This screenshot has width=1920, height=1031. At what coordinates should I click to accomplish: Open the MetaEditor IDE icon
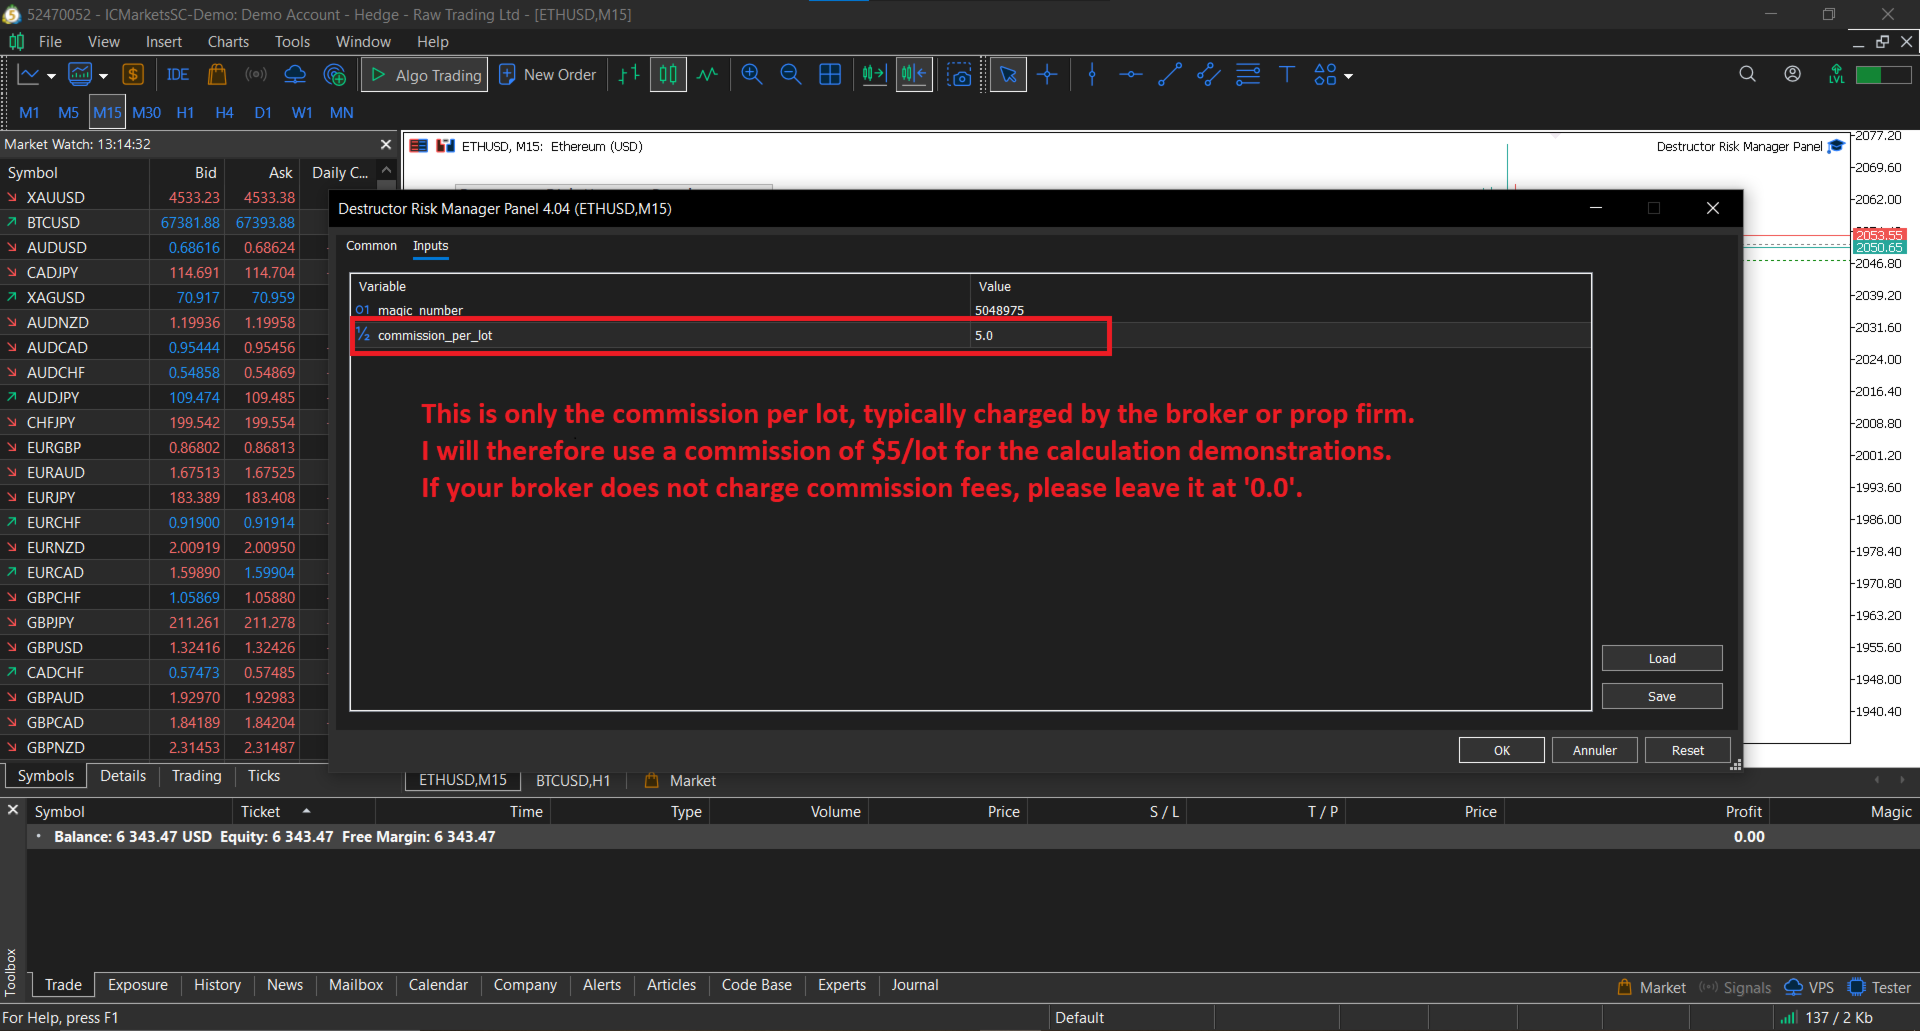(178, 75)
